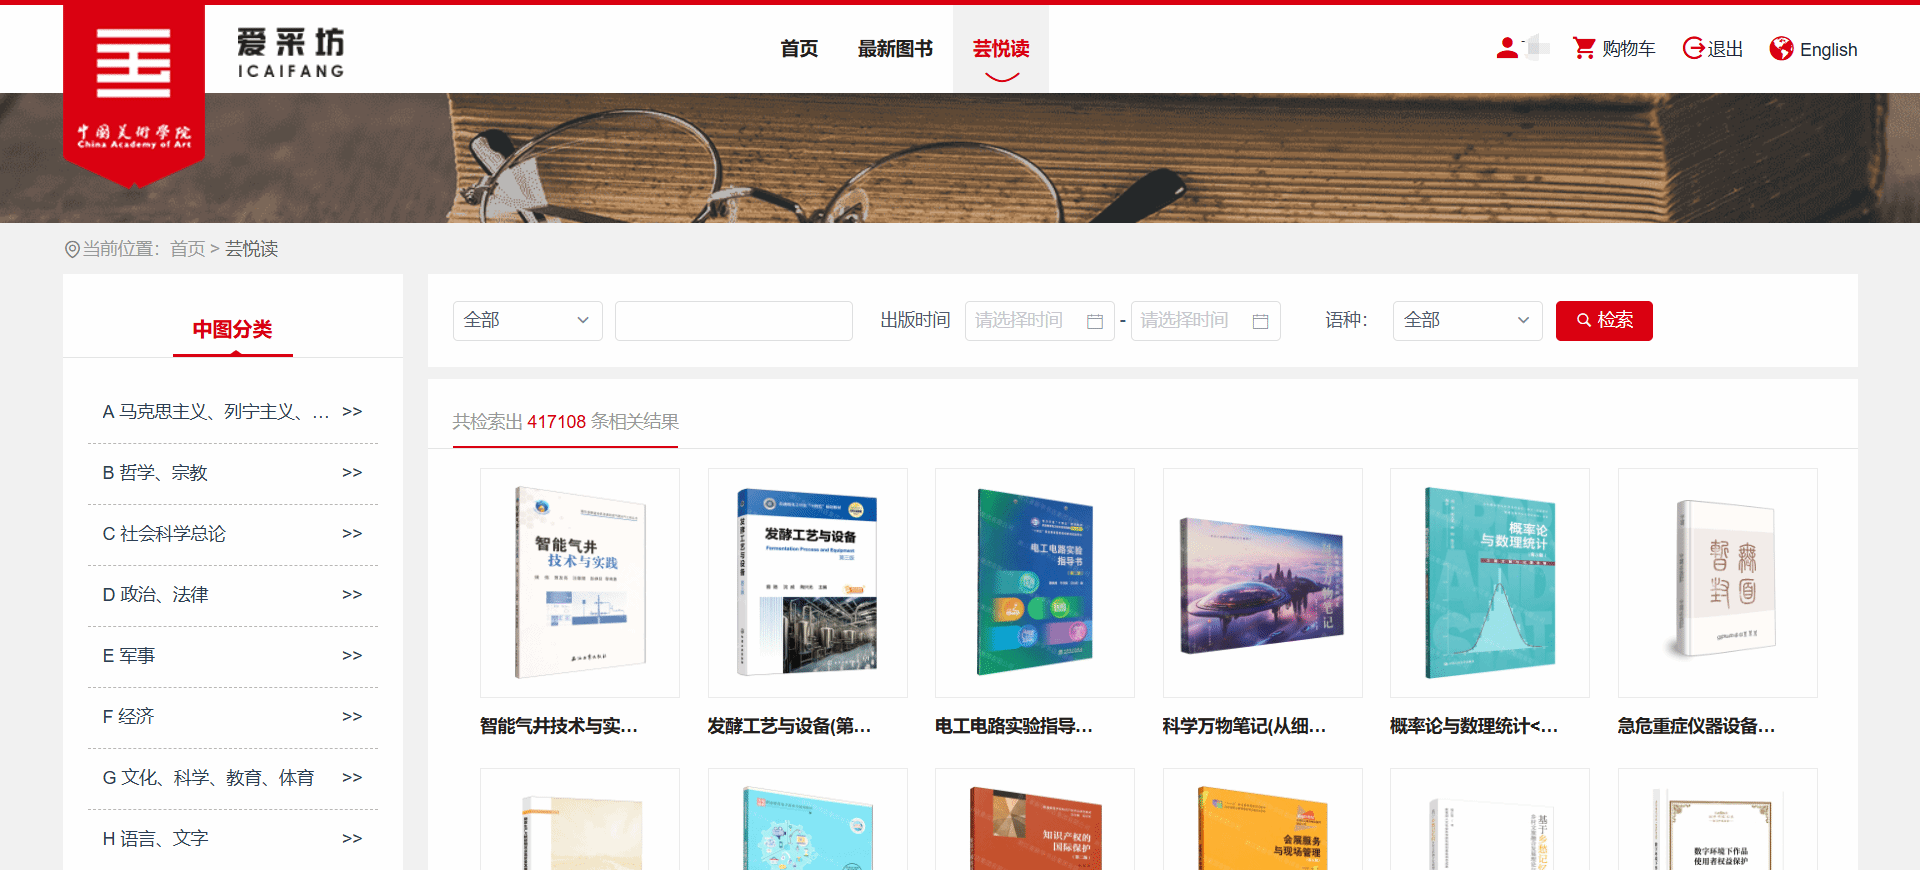Click the China Academy of Art logo
The width and height of the screenshot is (1920, 870).
134,92
